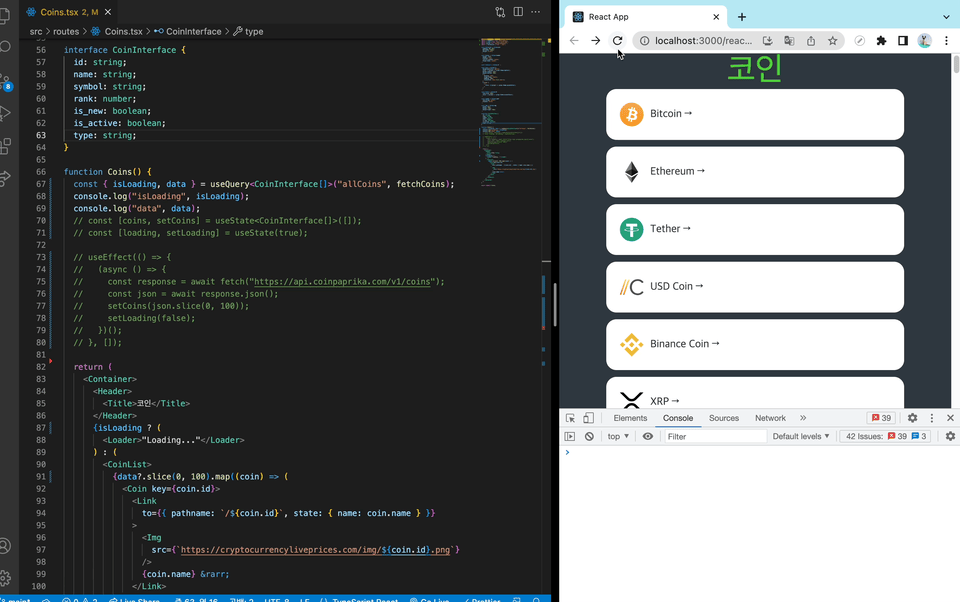Expand more DevTools tabs chevron
The image size is (960, 602).
coord(803,418)
